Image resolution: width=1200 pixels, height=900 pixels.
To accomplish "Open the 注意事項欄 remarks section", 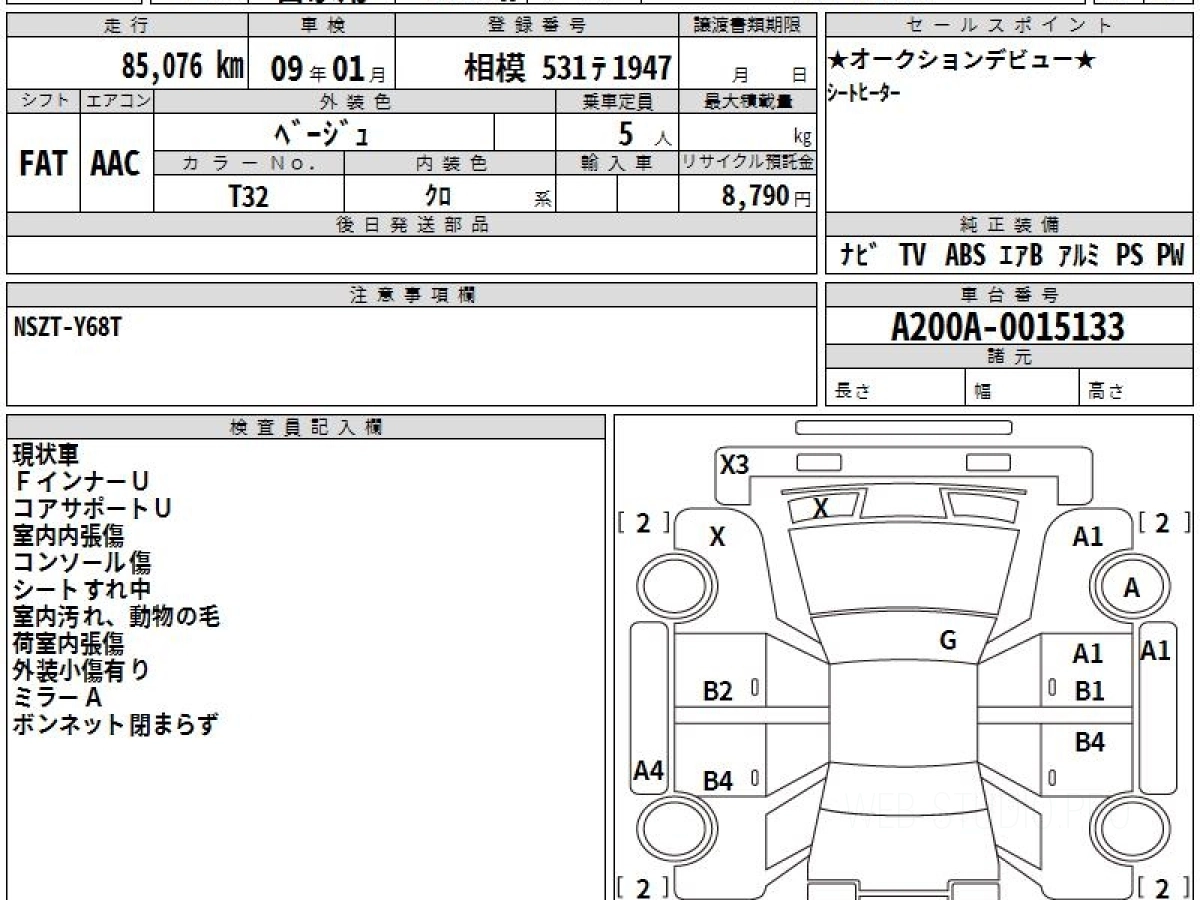I will (x=407, y=294).
